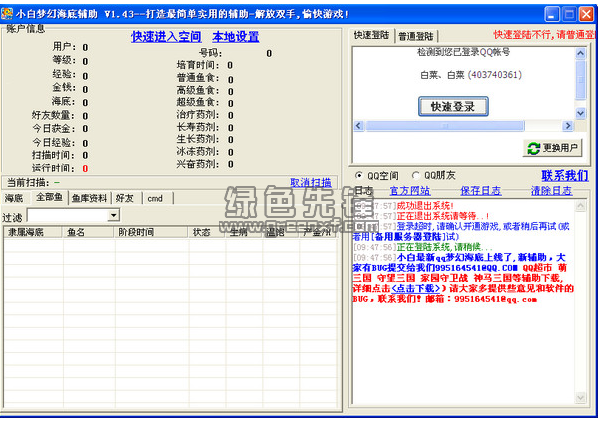
Task: Click the log area scroll up arrow
Action: pos(580,206)
